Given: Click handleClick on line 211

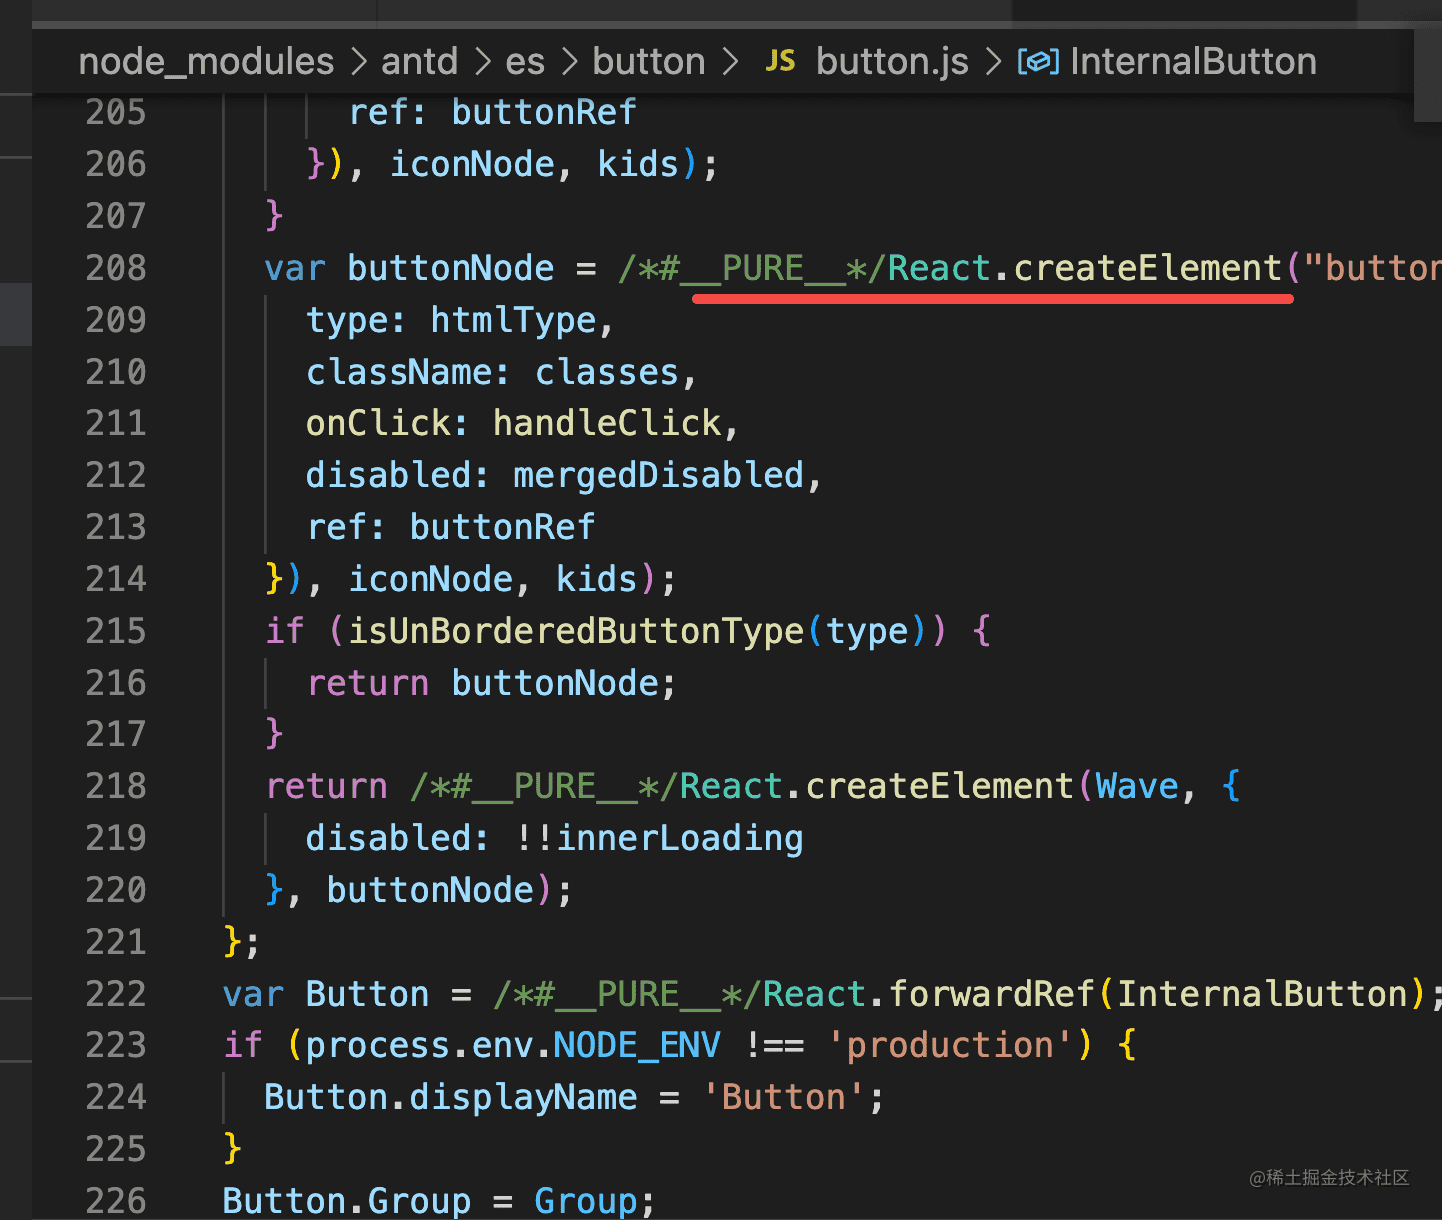Looking at the screenshot, I should click(x=607, y=423).
